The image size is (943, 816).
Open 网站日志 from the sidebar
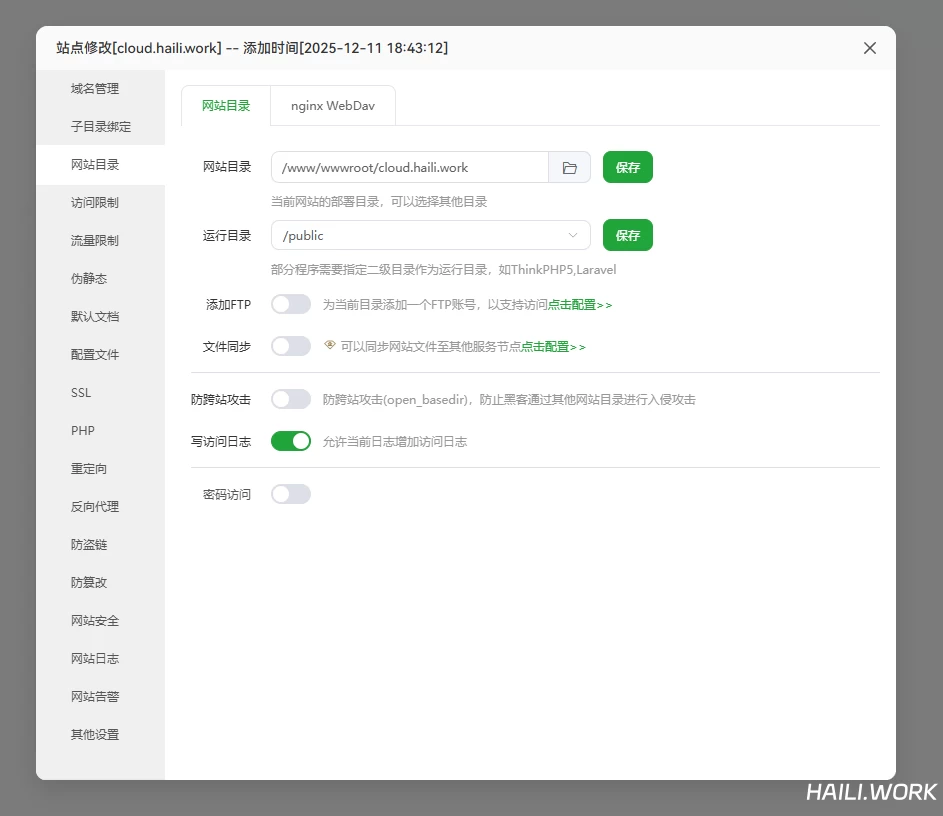pyautogui.click(x=95, y=659)
